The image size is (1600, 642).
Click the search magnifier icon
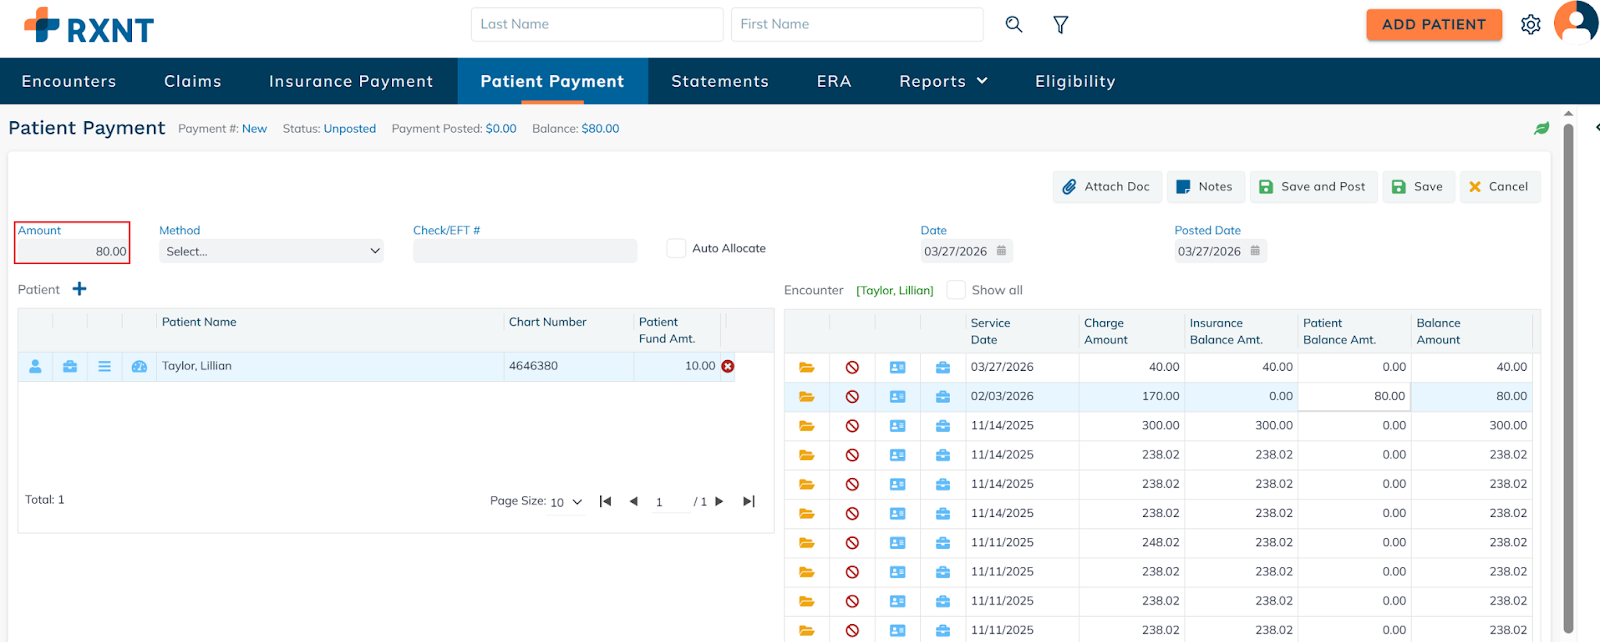1013,24
